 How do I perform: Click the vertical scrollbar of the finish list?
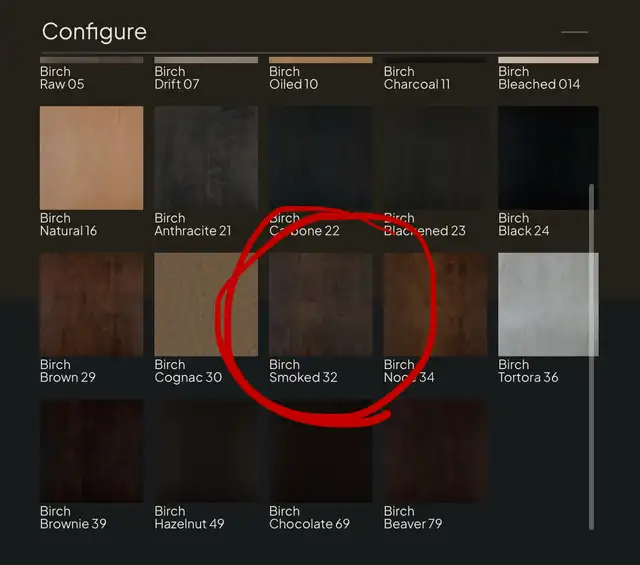click(x=591, y=357)
